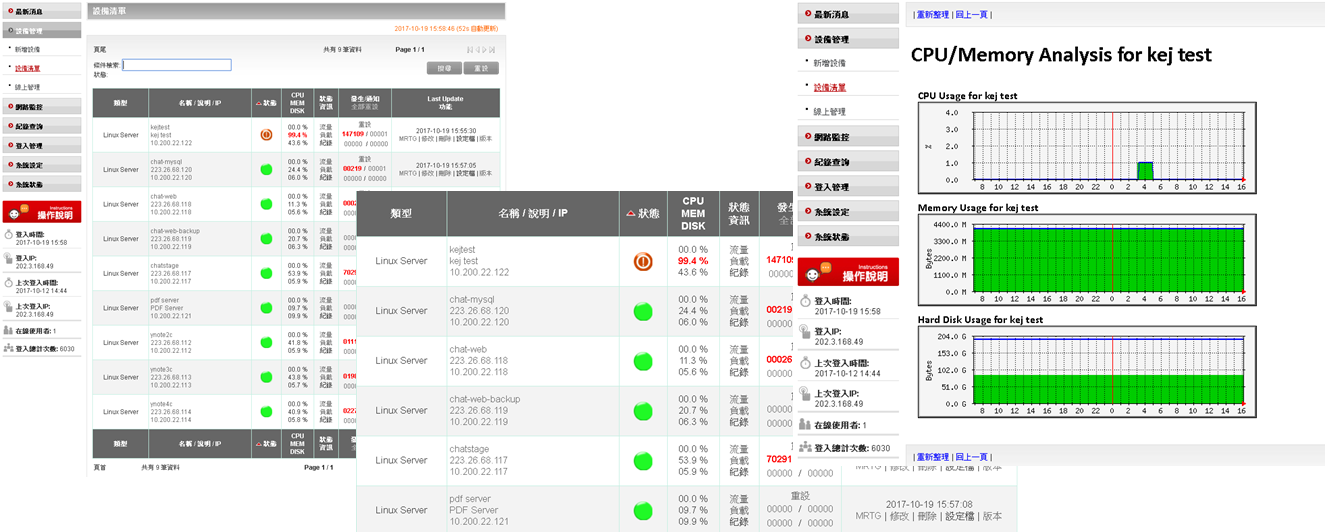Expand 網路監控 menu in left sidebar
The image size is (1325, 532).
point(41,106)
